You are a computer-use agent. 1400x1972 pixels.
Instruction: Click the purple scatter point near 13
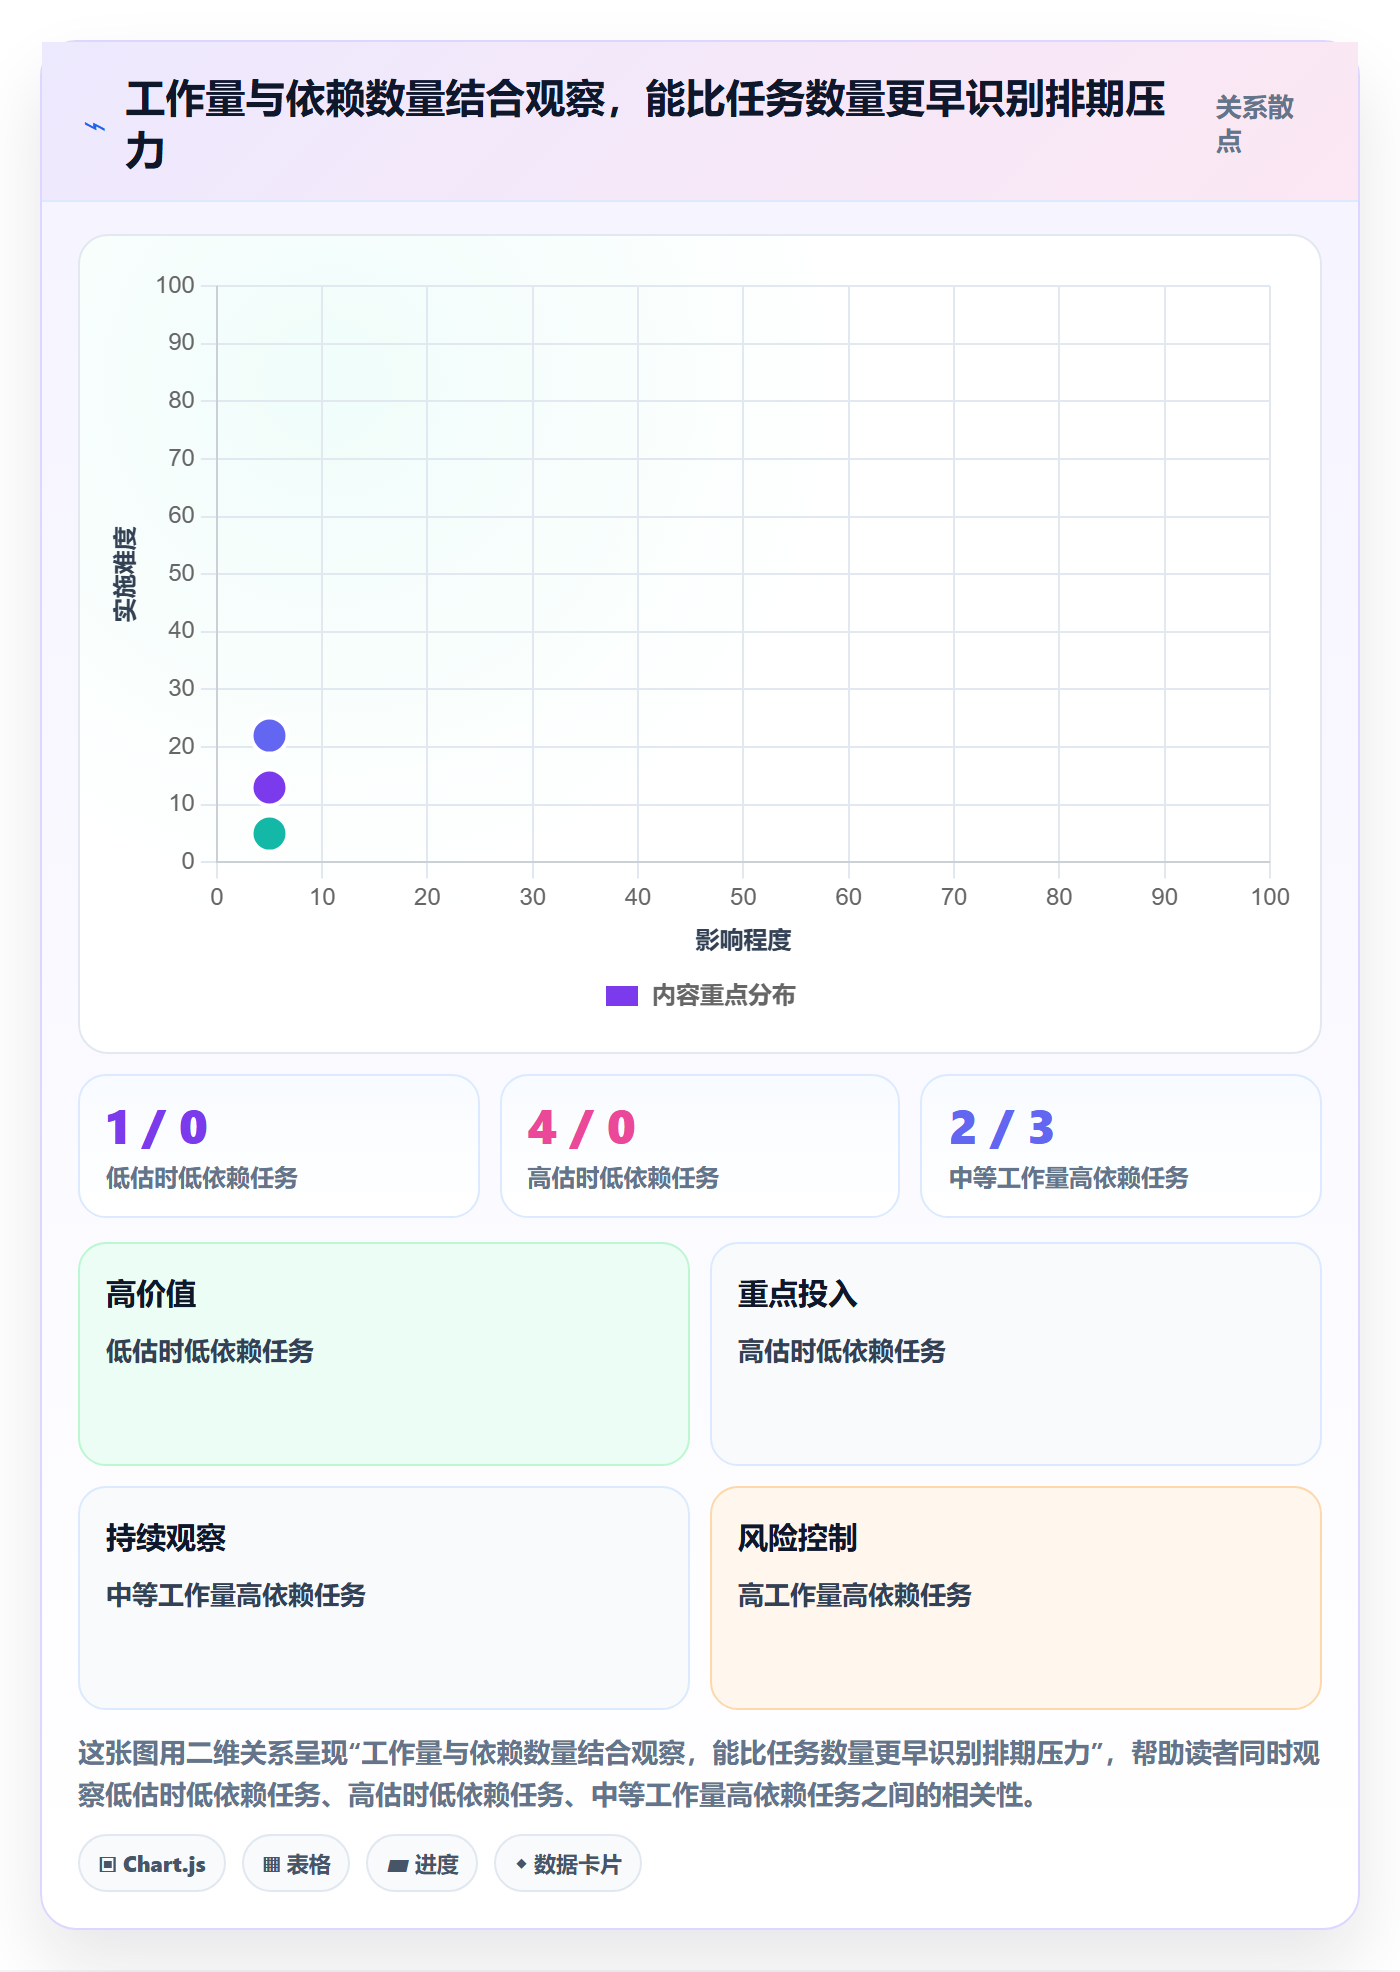(x=269, y=788)
